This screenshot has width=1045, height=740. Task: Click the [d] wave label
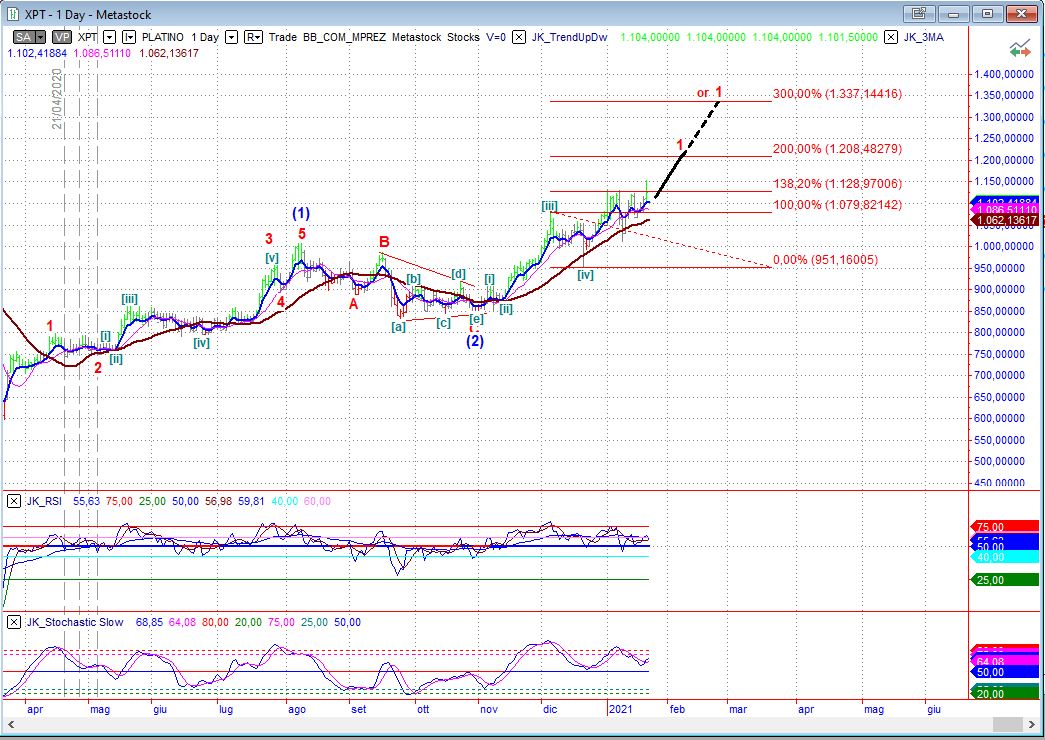[x=459, y=274]
